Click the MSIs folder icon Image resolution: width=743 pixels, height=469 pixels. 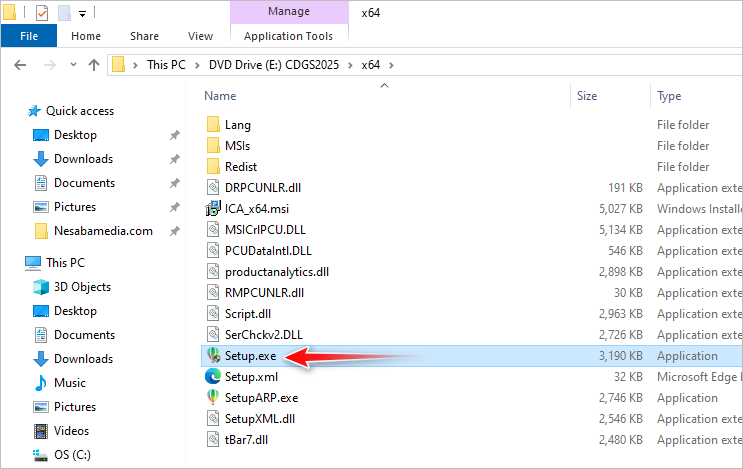pyautogui.click(x=213, y=145)
